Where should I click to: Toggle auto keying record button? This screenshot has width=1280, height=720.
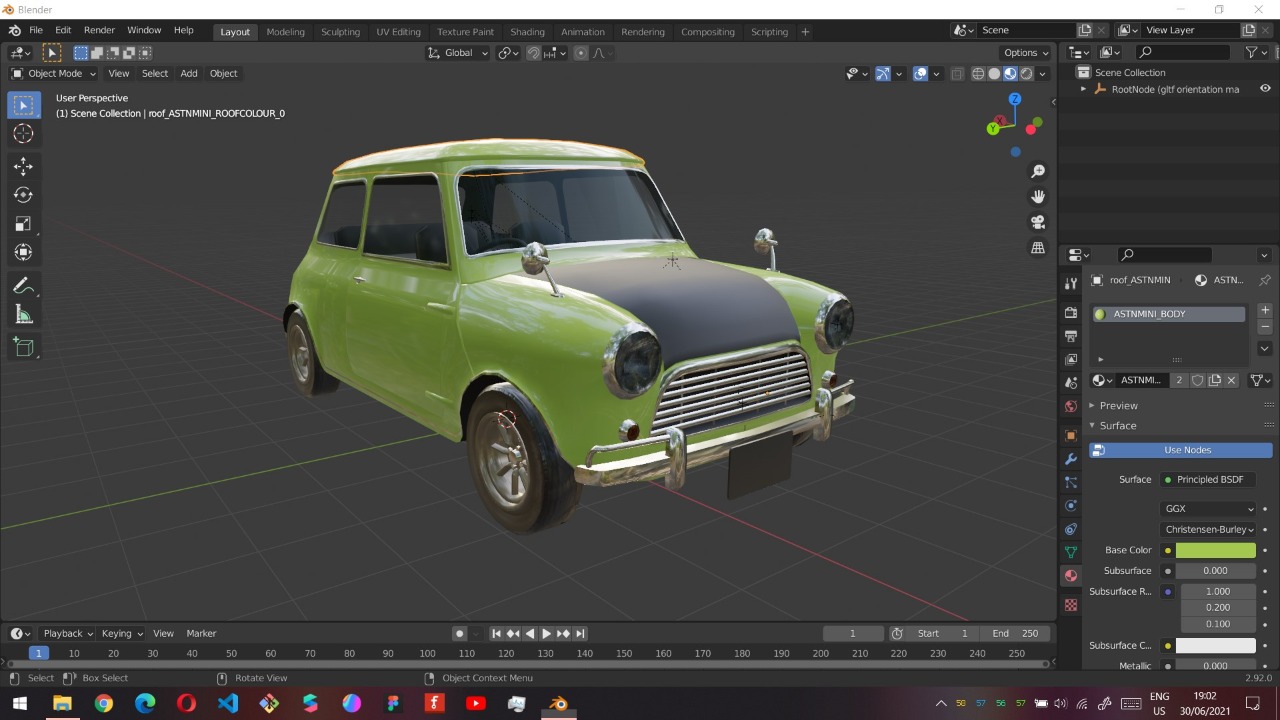point(459,633)
